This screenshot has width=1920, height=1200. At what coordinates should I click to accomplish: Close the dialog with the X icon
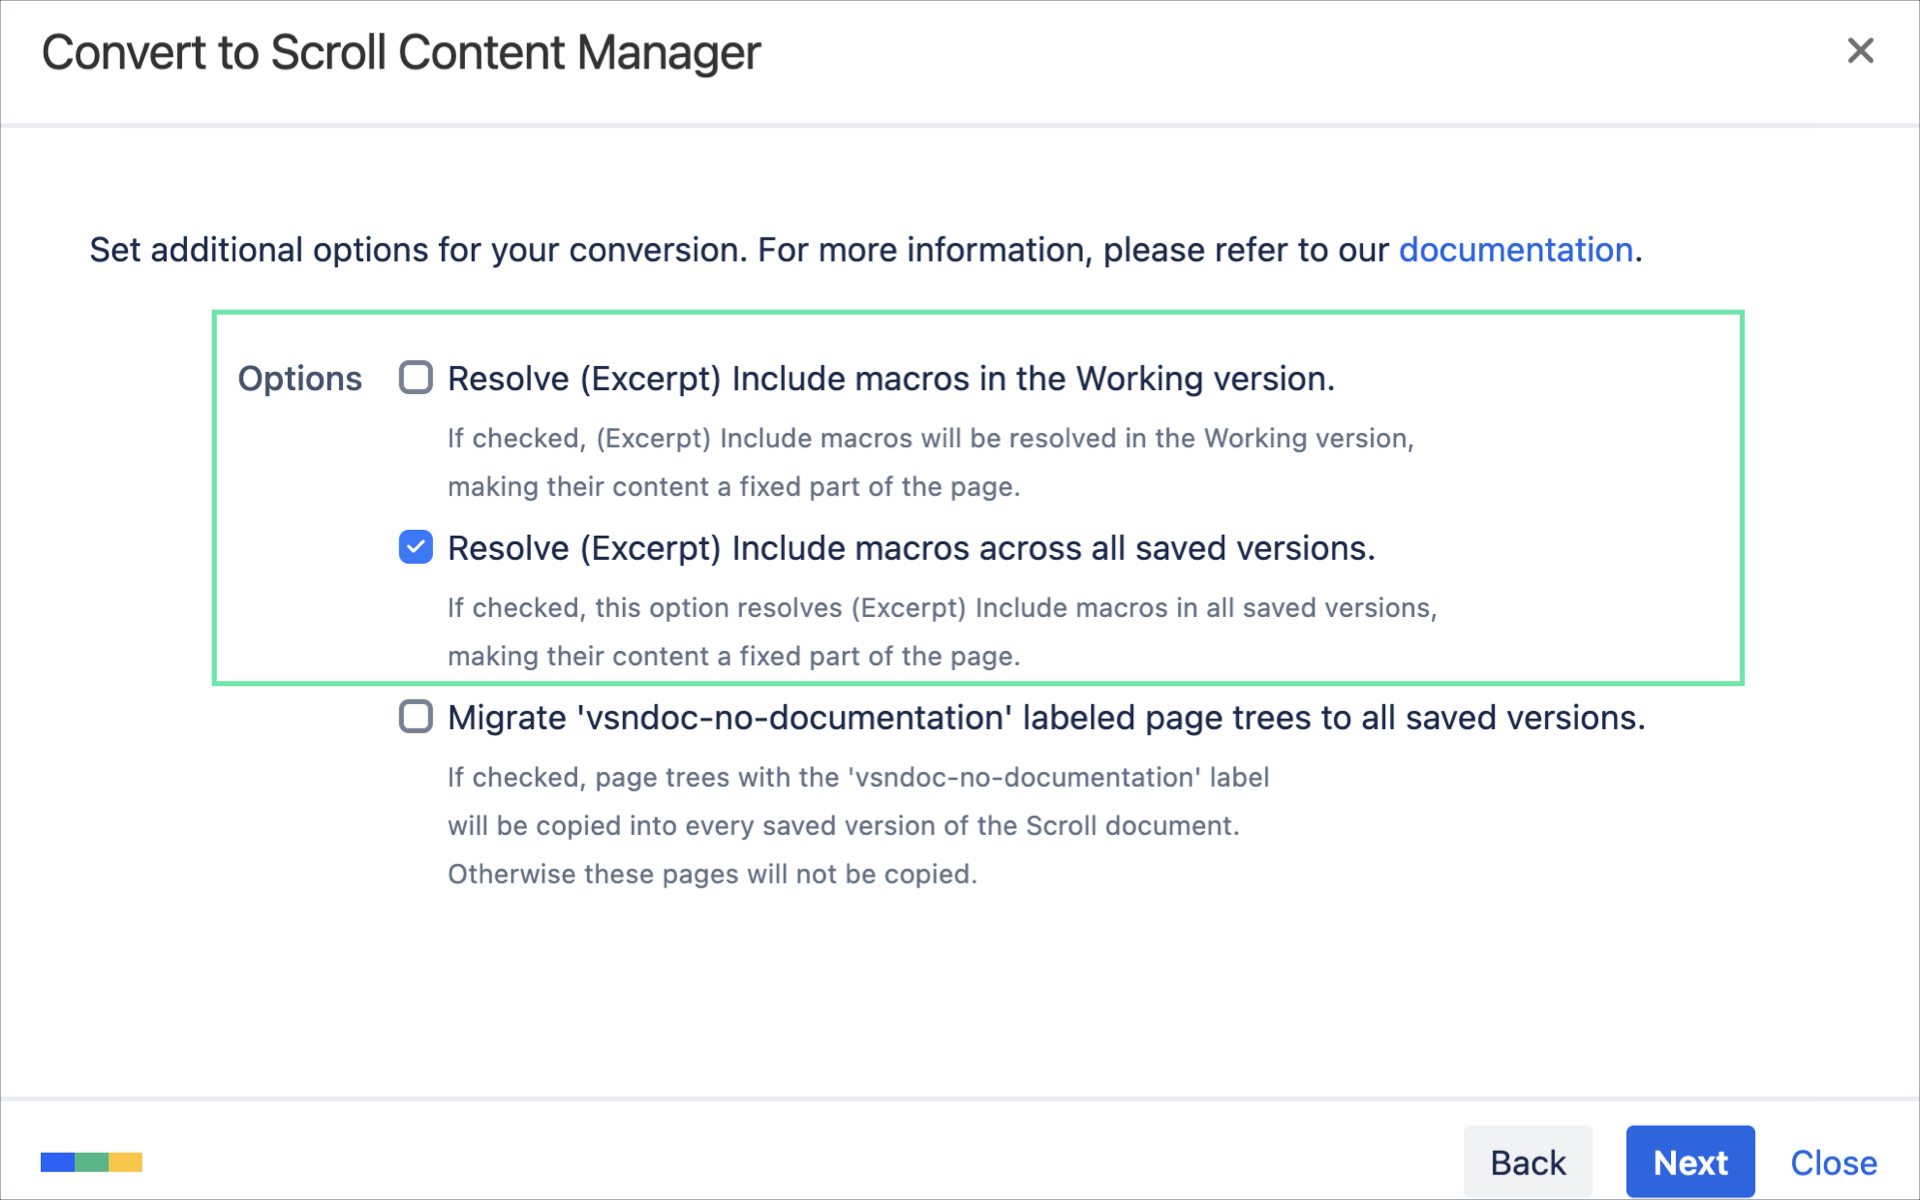1860,51
